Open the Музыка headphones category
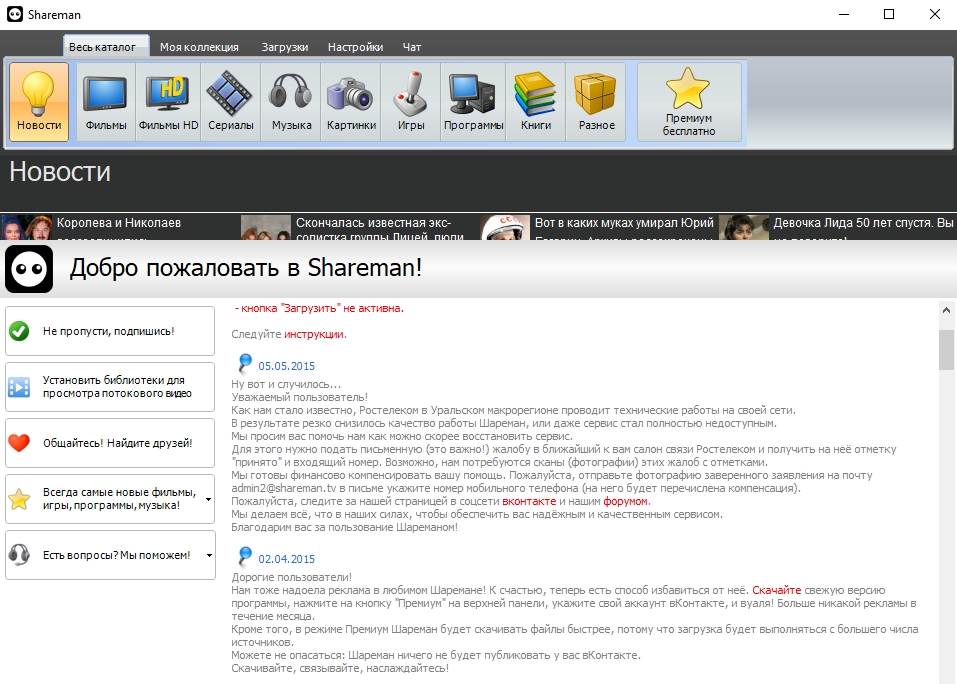Image resolution: width=957 pixels, height=684 pixels. tap(291, 102)
